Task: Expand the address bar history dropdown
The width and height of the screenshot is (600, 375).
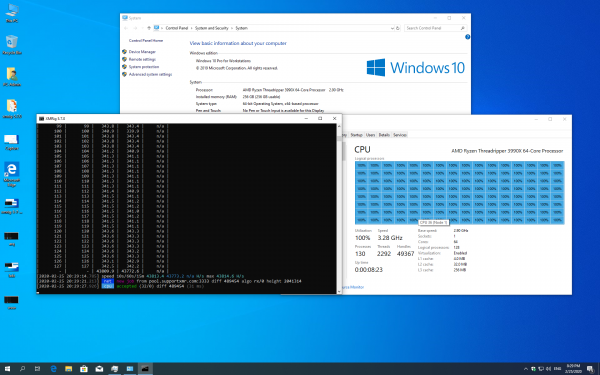Action: pyautogui.click(x=392, y=28)
